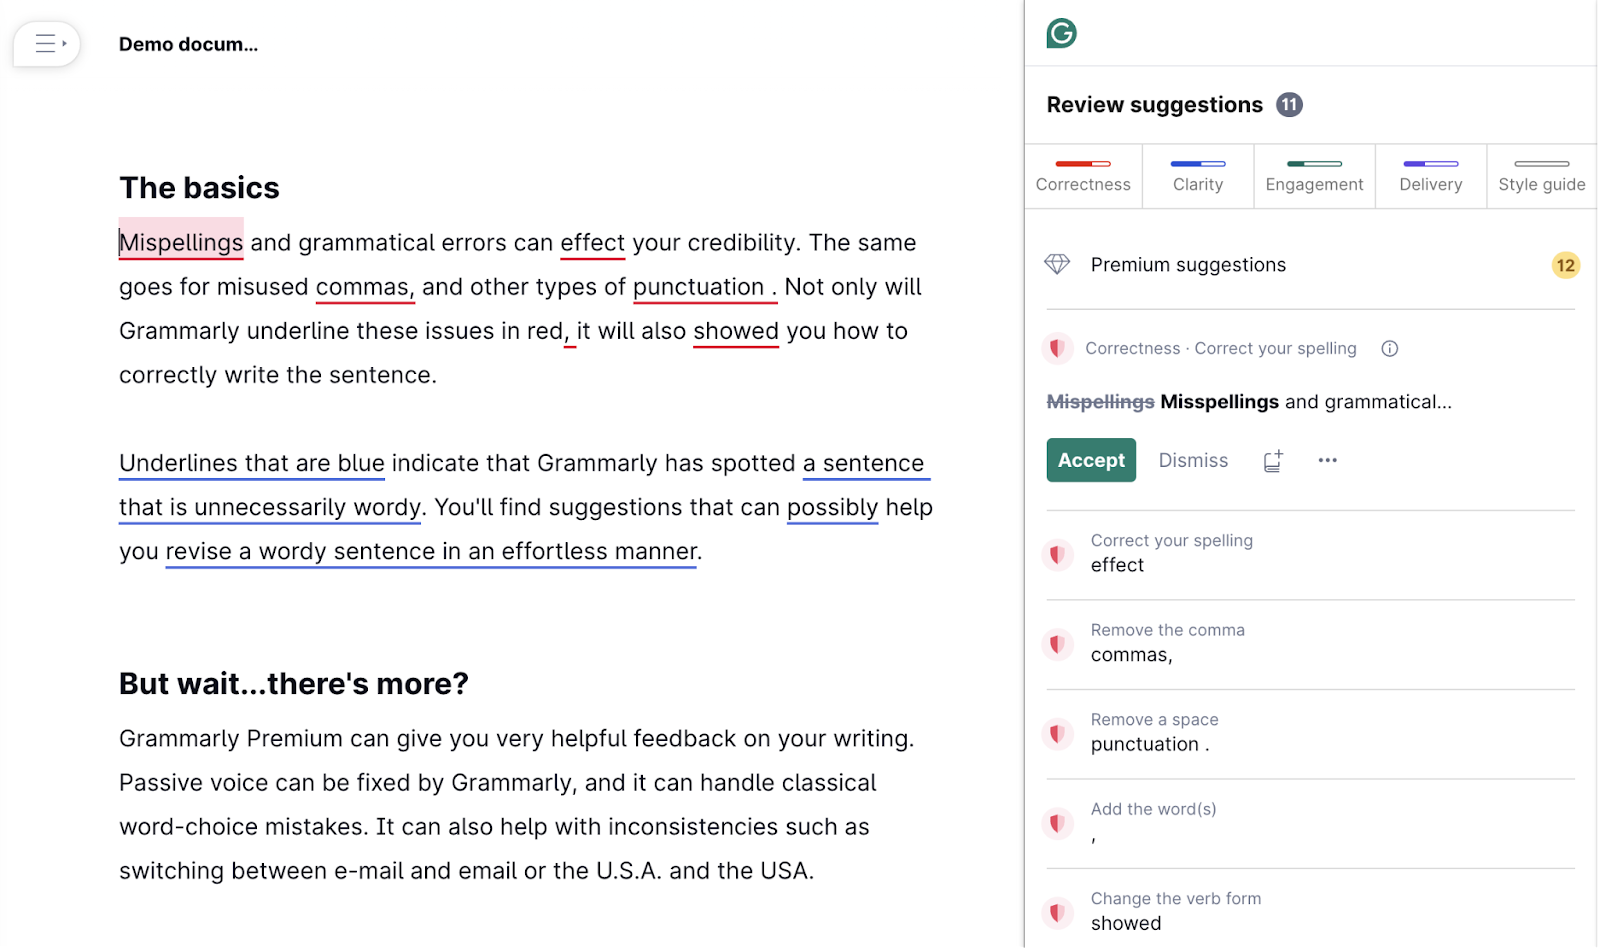1600x948 pixels.
Task: Click the Premium suggestions diamond icon
Action: coord(1057,264)
